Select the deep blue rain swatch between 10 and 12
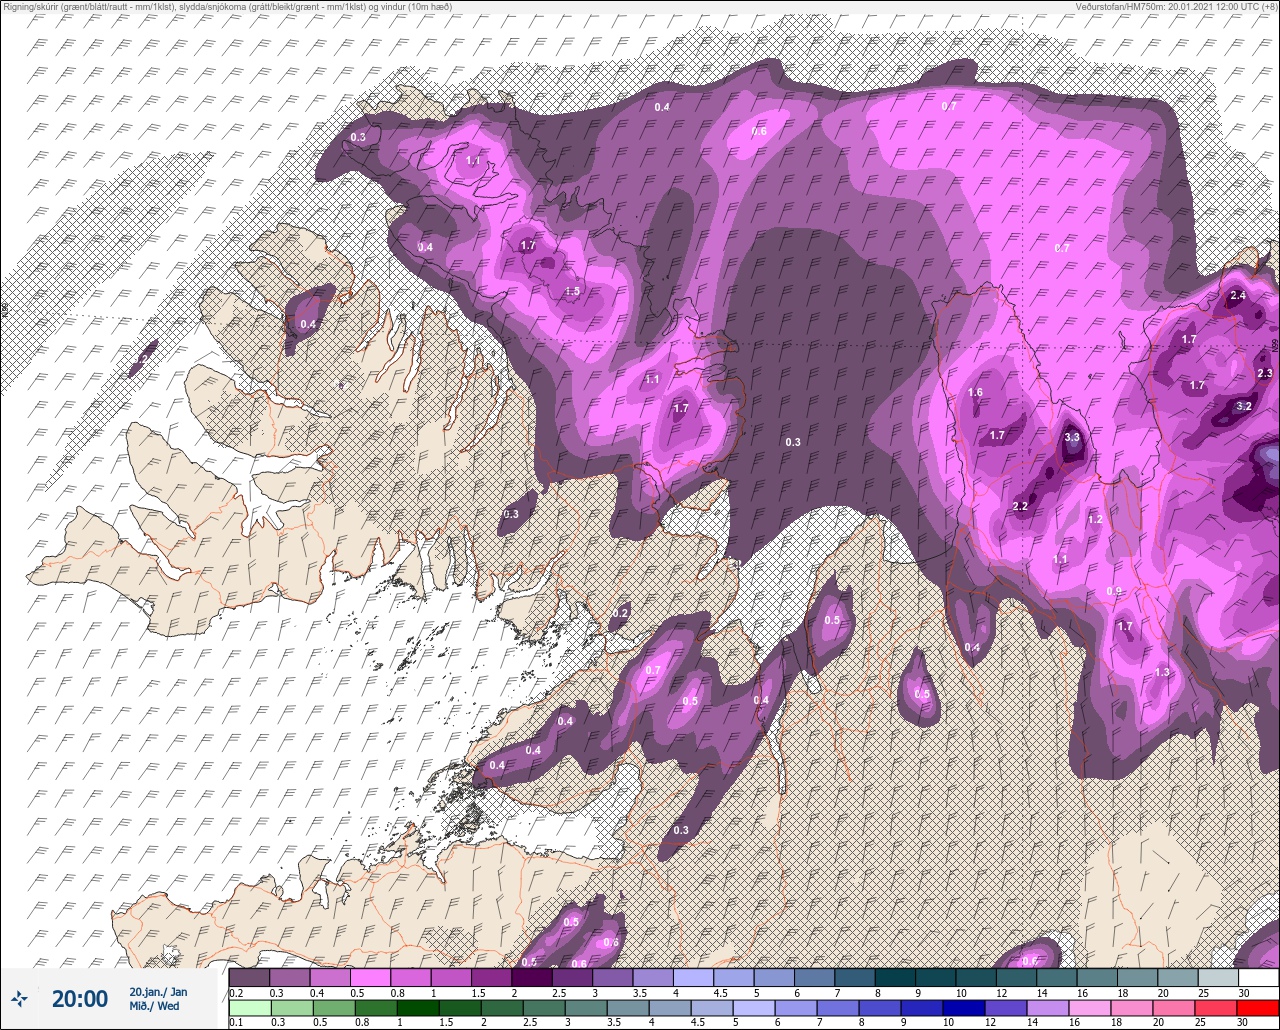 point(964,1008)
